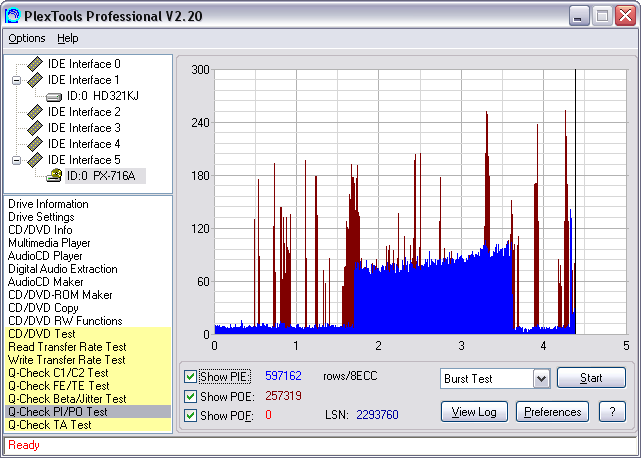This screenshot has width=641, height=458.
Task: Open CD/DVD Copy
Action: [x=43, y=308]
